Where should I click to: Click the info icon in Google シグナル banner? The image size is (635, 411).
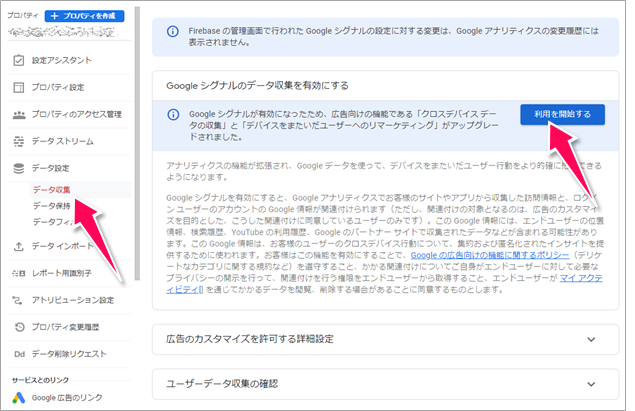[172, 115]
